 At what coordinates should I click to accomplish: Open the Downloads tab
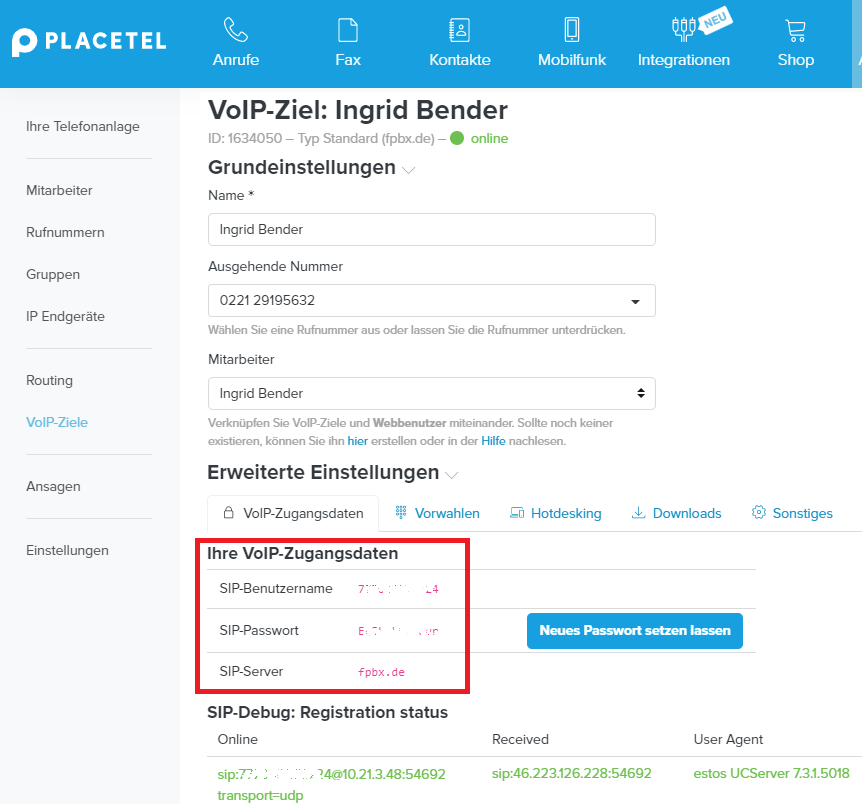[676, 513]
